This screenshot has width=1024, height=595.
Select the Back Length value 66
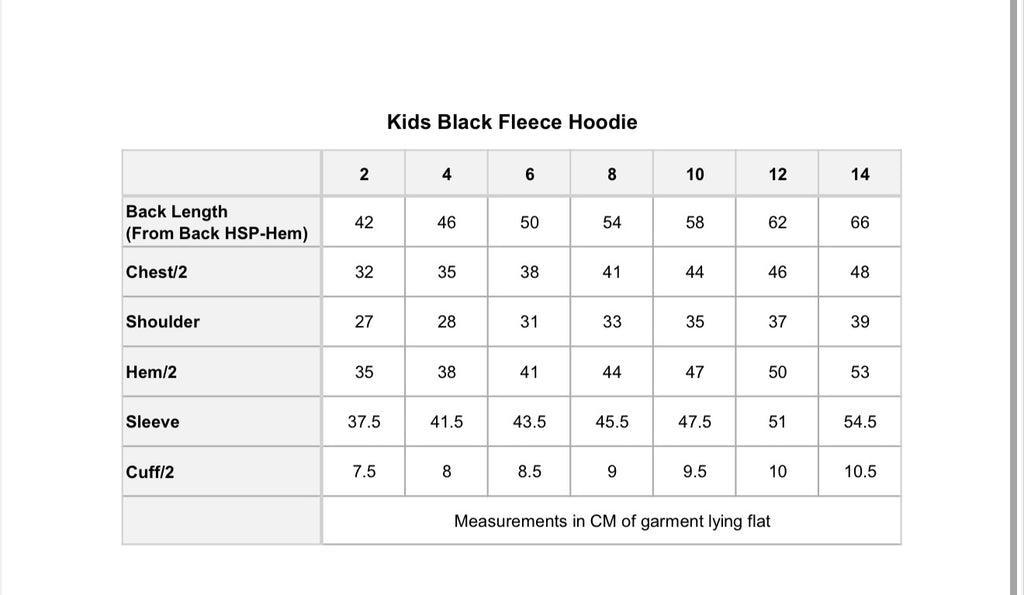pyautogui.click(x=859, y=223)
